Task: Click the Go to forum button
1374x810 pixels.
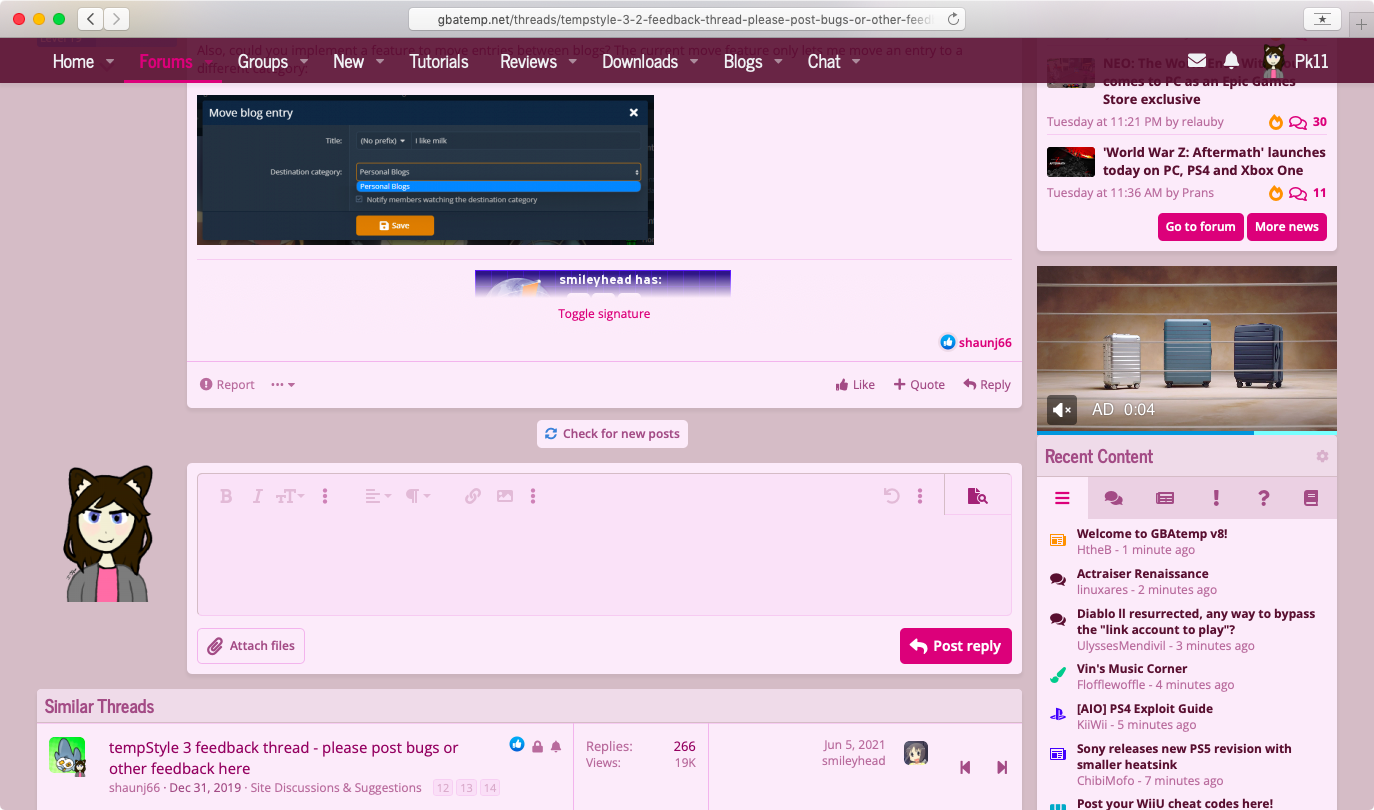Action: click(1200, 227)
